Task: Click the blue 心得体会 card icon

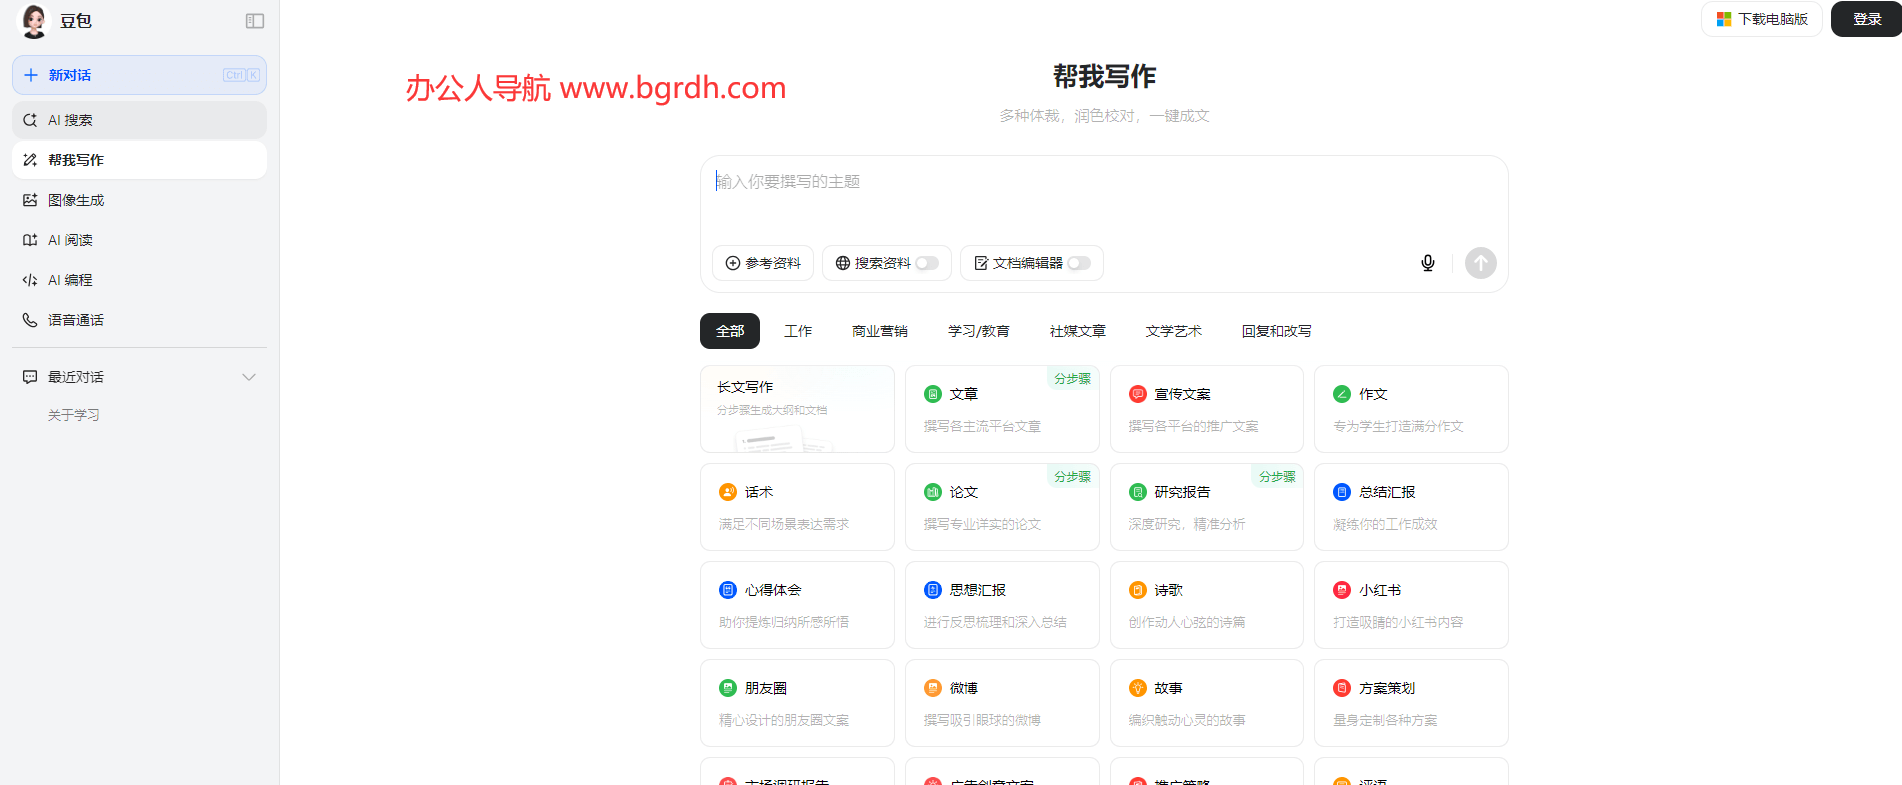Action: [x=728, y=590]
